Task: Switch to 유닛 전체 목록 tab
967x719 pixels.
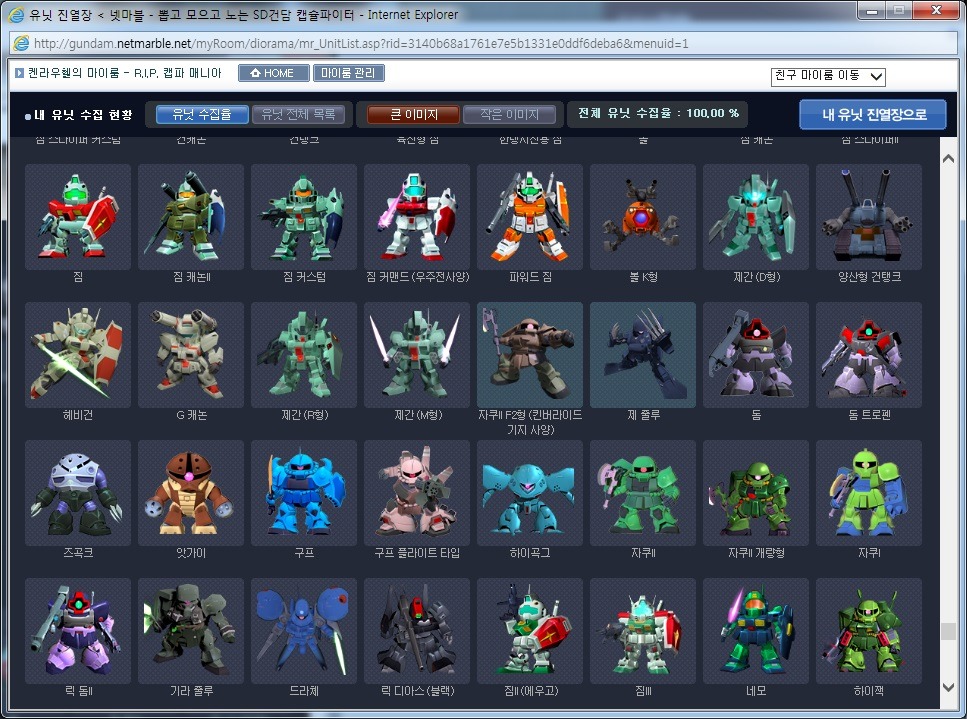Action: pyautogui.click(x=299, y=115)
